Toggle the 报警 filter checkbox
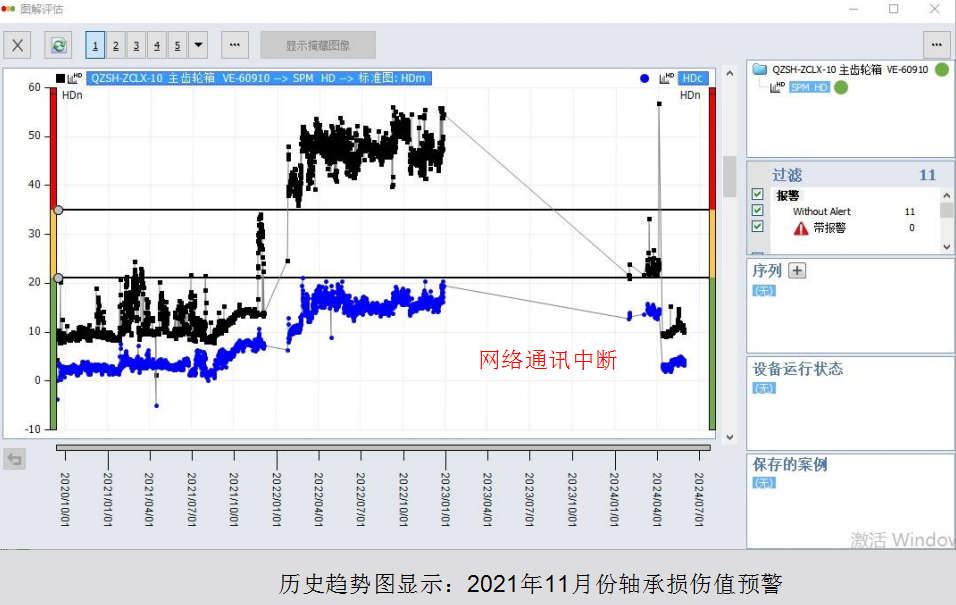The height and width of the screenshot is (605, 956). tap(758, 195)
